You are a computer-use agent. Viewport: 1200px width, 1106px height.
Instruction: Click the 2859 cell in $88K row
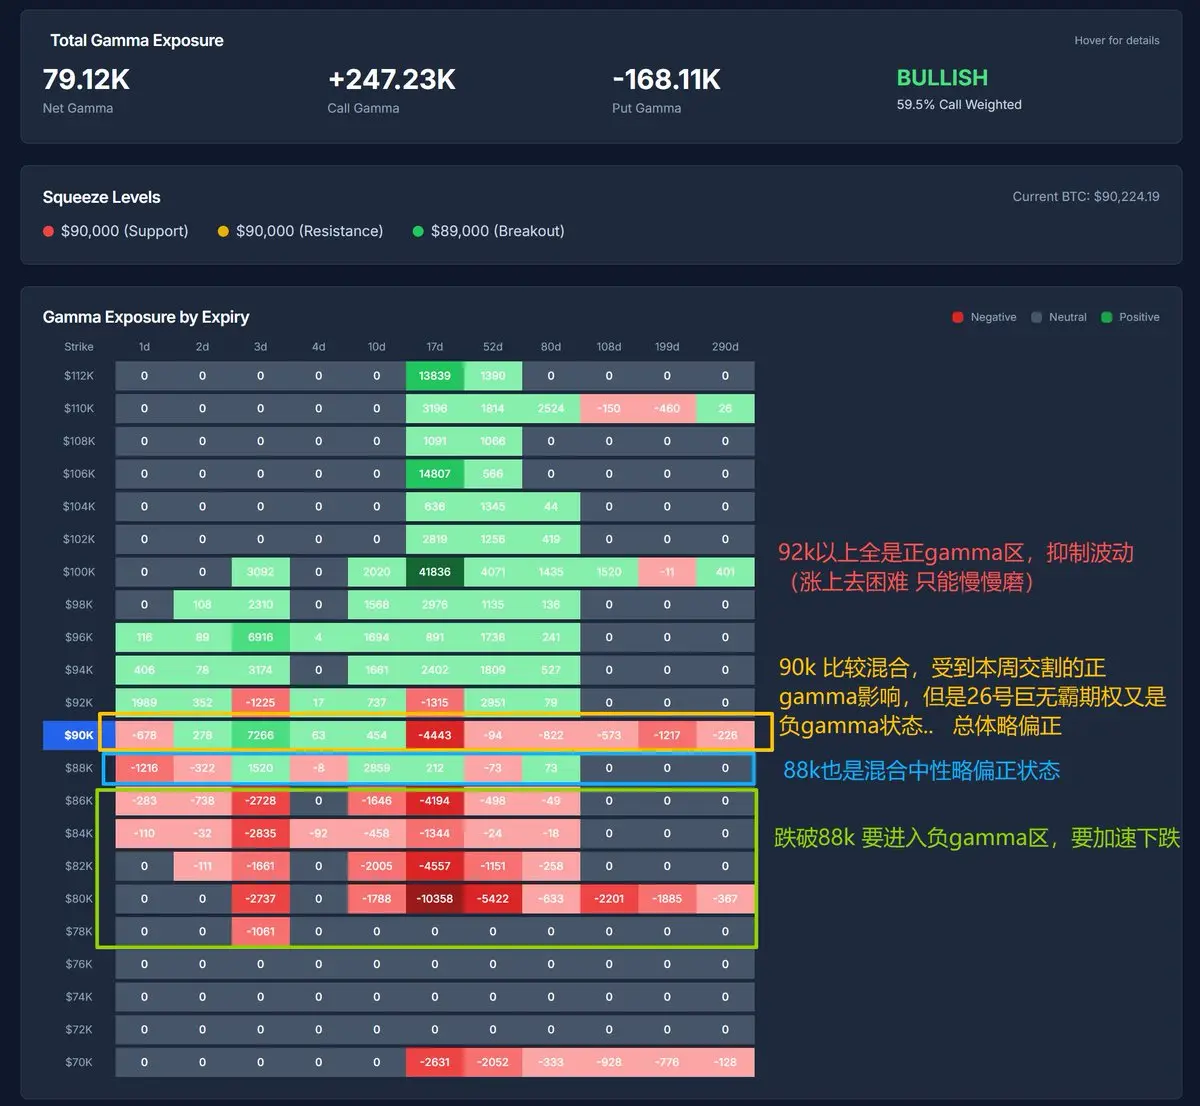tap(377, 768)
